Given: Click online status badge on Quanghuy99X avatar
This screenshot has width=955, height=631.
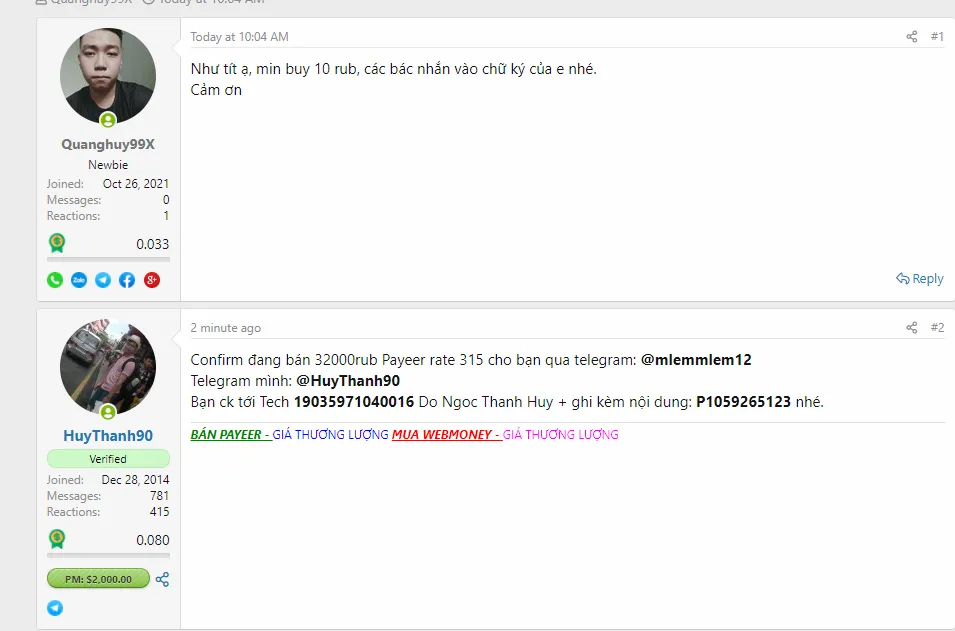Looking at the screenshot, I should tap(108, 120).
